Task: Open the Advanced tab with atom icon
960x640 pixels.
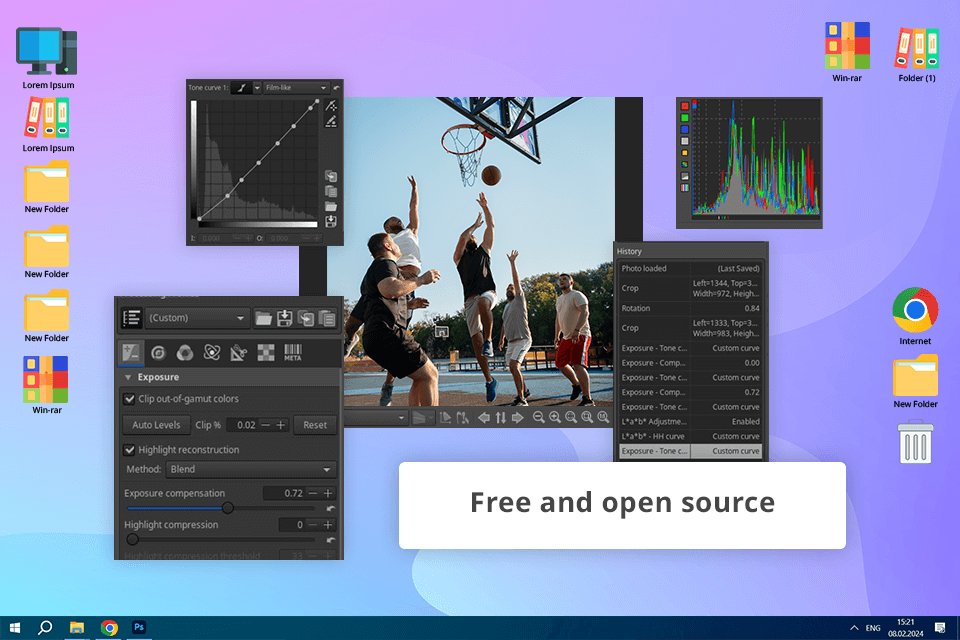Action: 212,353
